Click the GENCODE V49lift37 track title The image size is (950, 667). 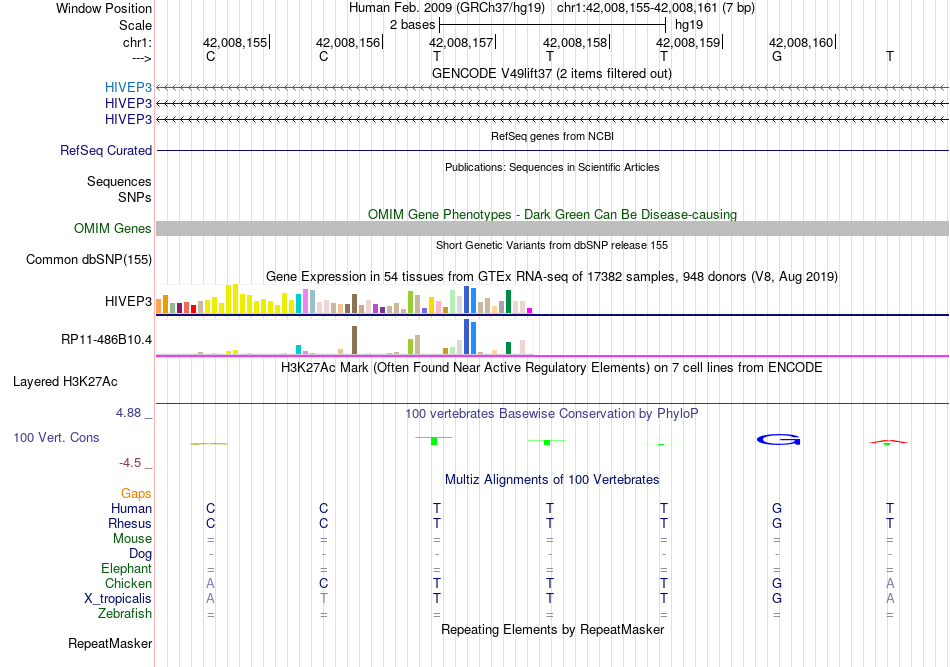pyautogui.click(x=552, y=73)
